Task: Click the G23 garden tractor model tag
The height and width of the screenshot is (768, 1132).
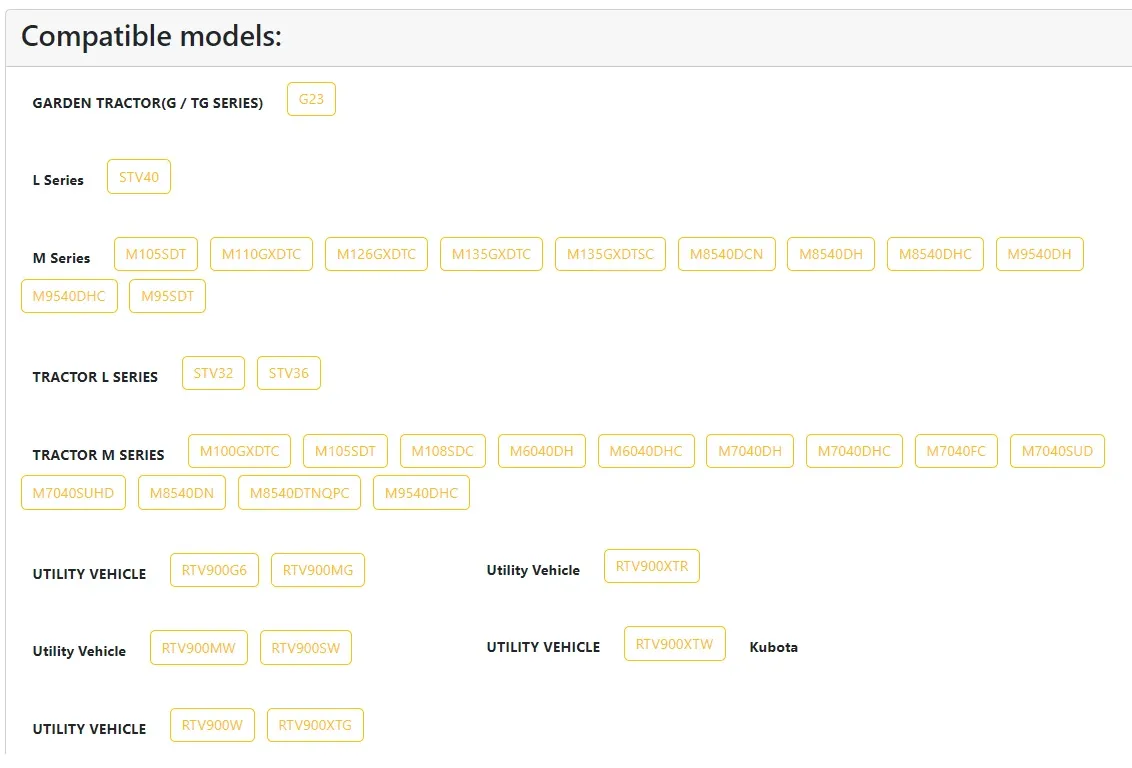Action: (311, 99)
